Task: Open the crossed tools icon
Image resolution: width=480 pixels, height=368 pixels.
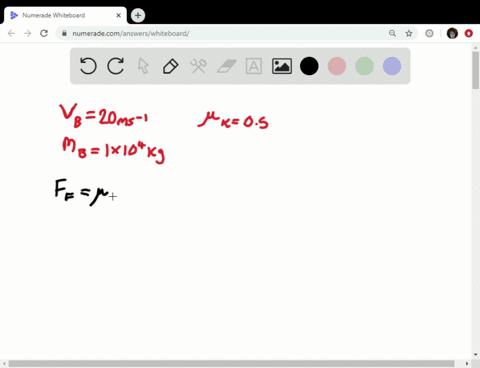Action: [x=198, y=66]
